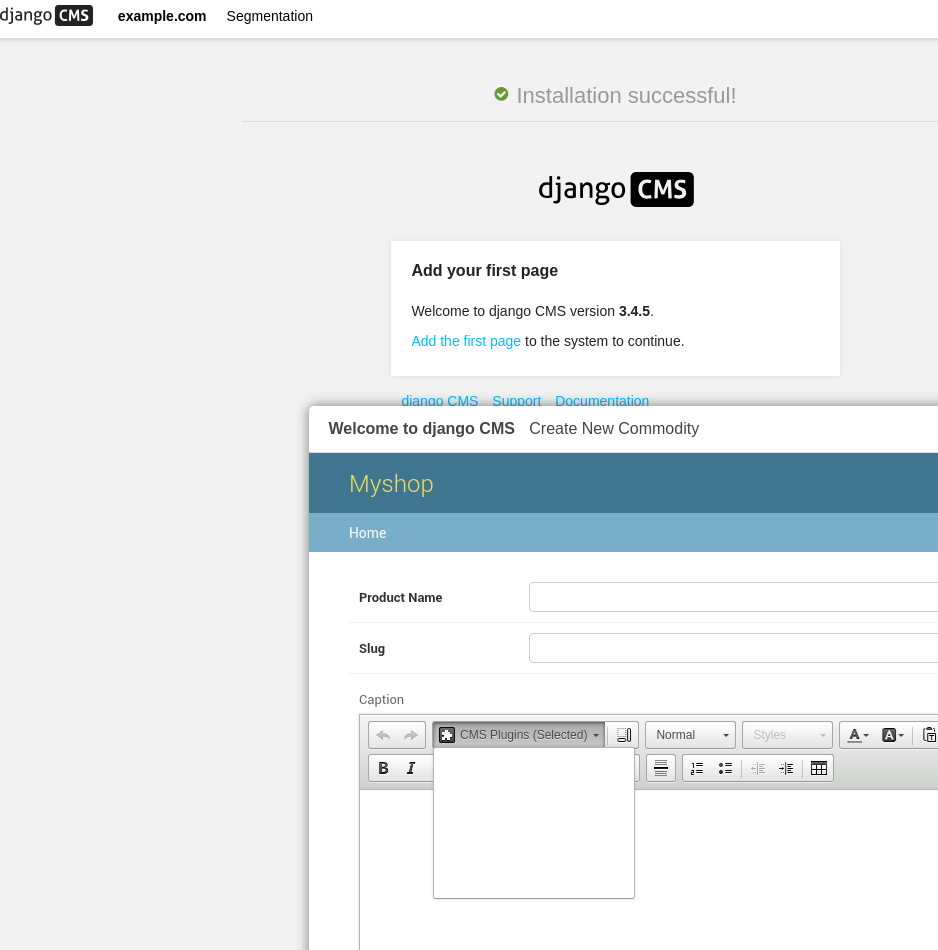This screenshot has width=938, height=950.
Task: Collapse the CMS Plugins (Selected) dropdown
Action: (519, 735)
